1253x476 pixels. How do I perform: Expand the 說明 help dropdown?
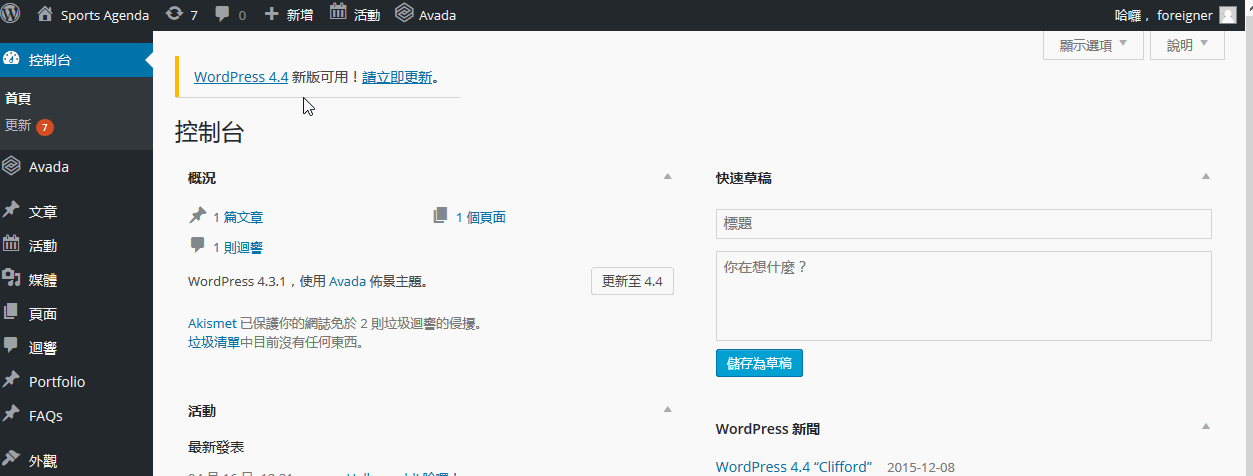click(1188, 45)
